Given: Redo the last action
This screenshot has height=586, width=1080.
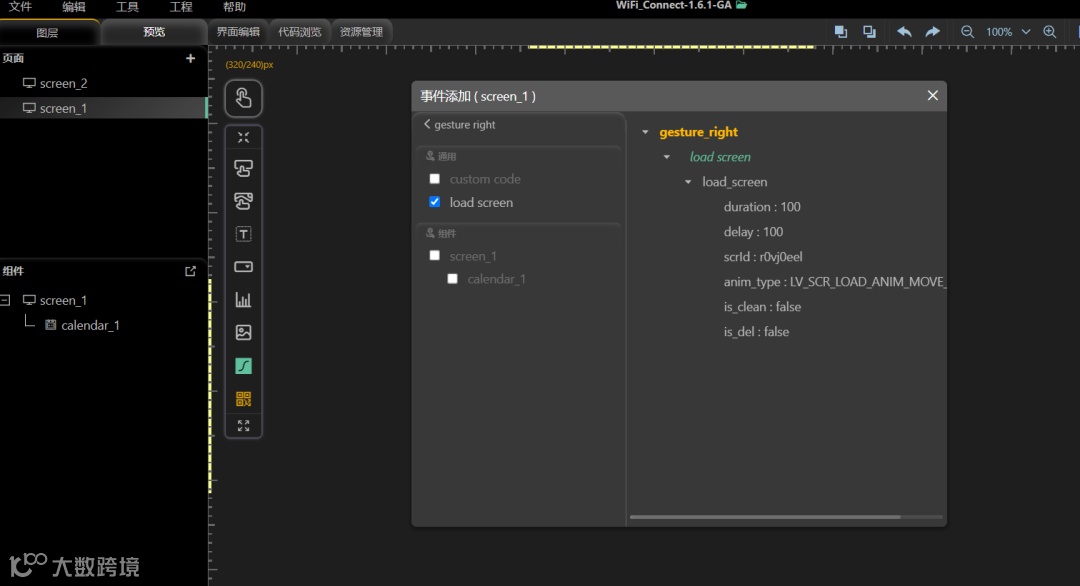Looking at the screenshot, I should [x=932, y=32].
